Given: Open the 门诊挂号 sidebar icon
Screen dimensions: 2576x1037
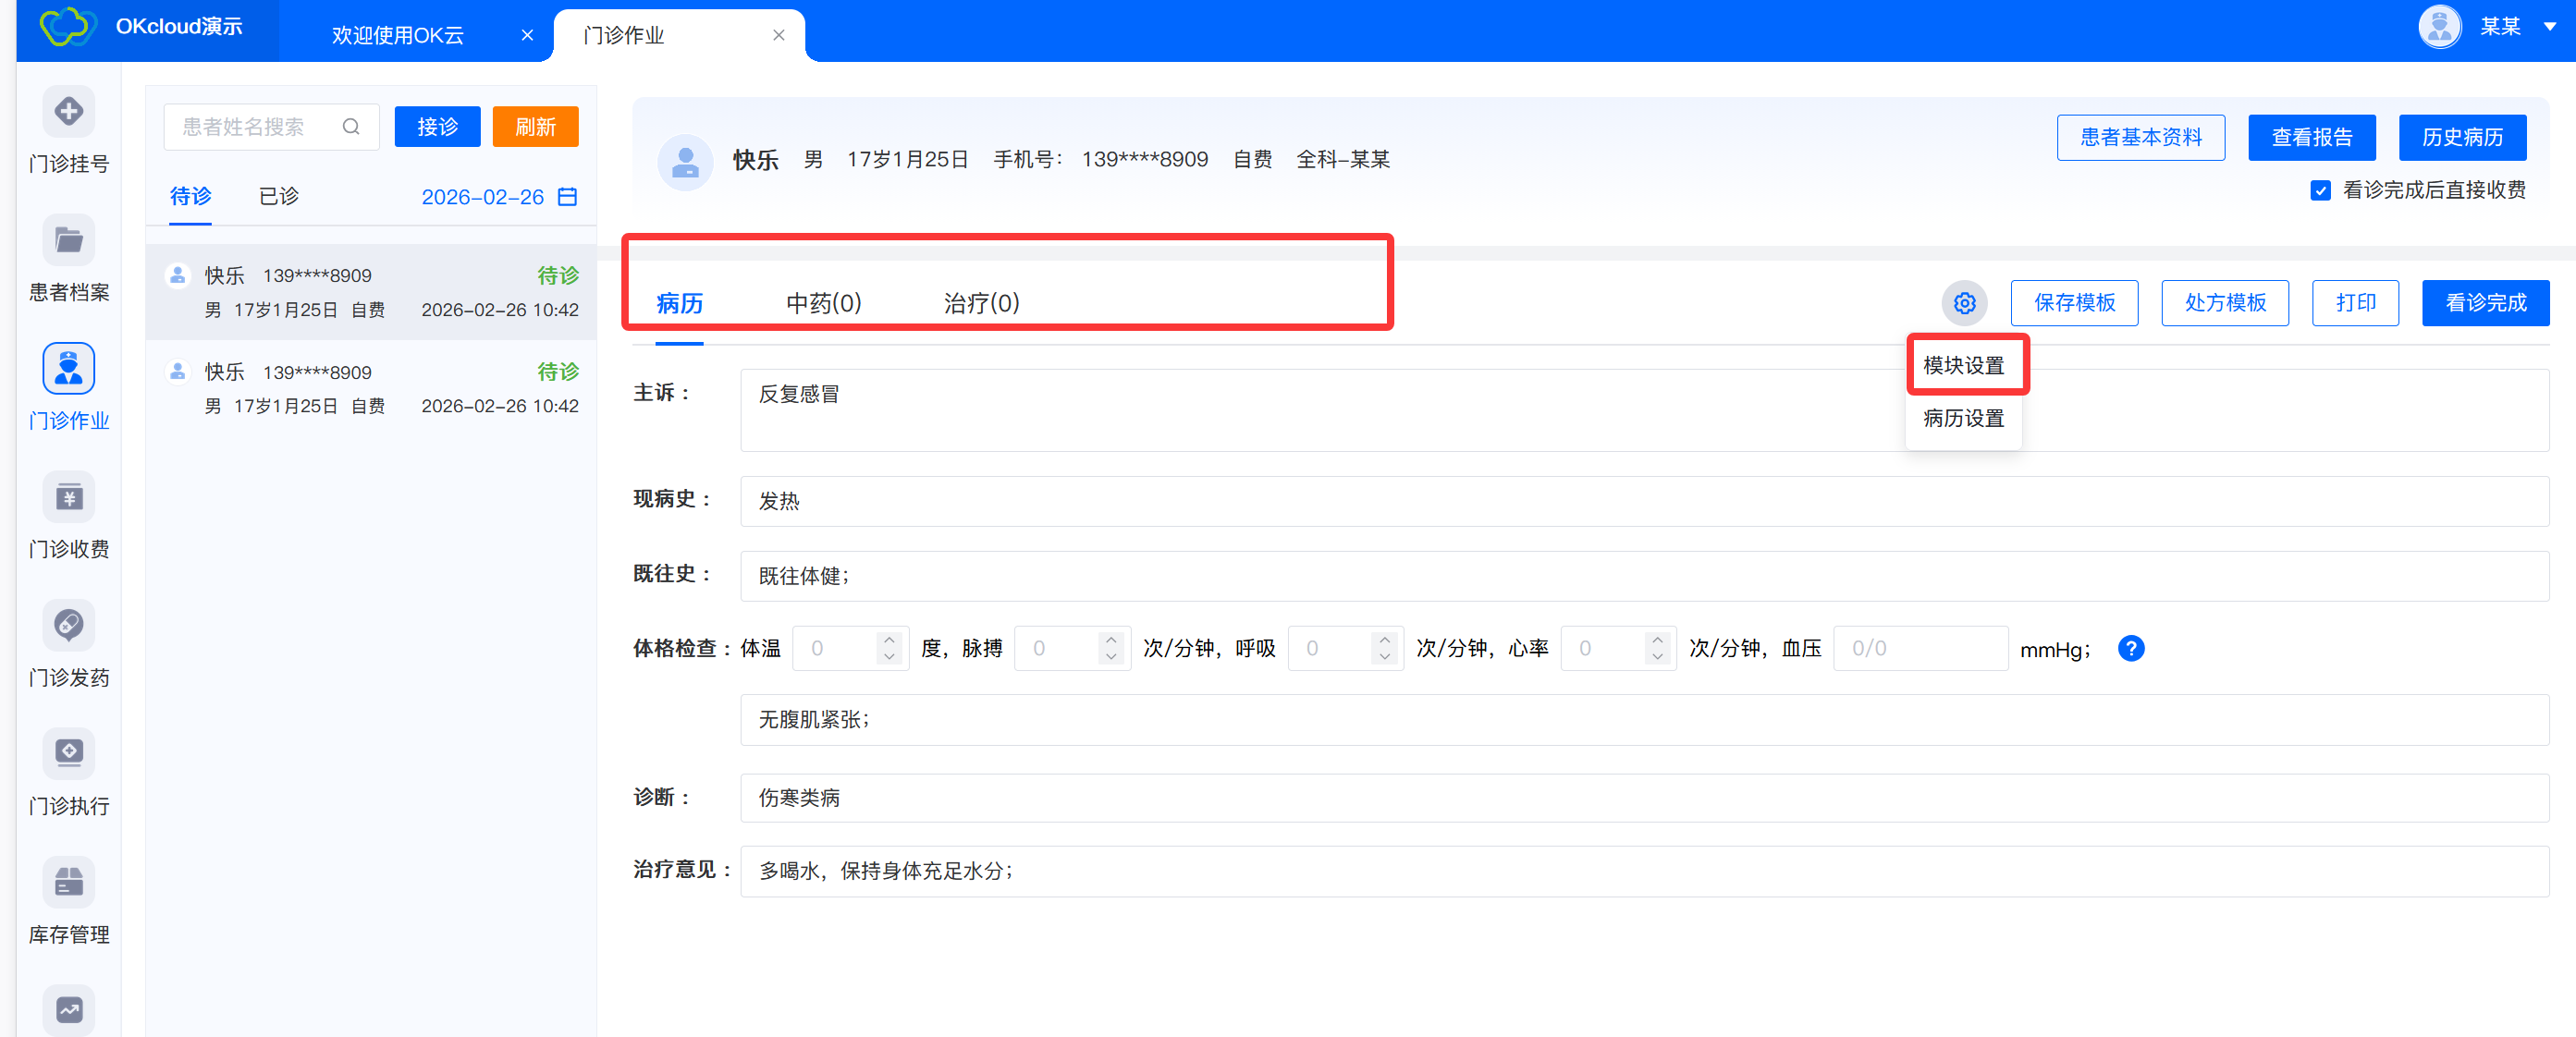Looking at the screenshot, I should tap(68, 111).
